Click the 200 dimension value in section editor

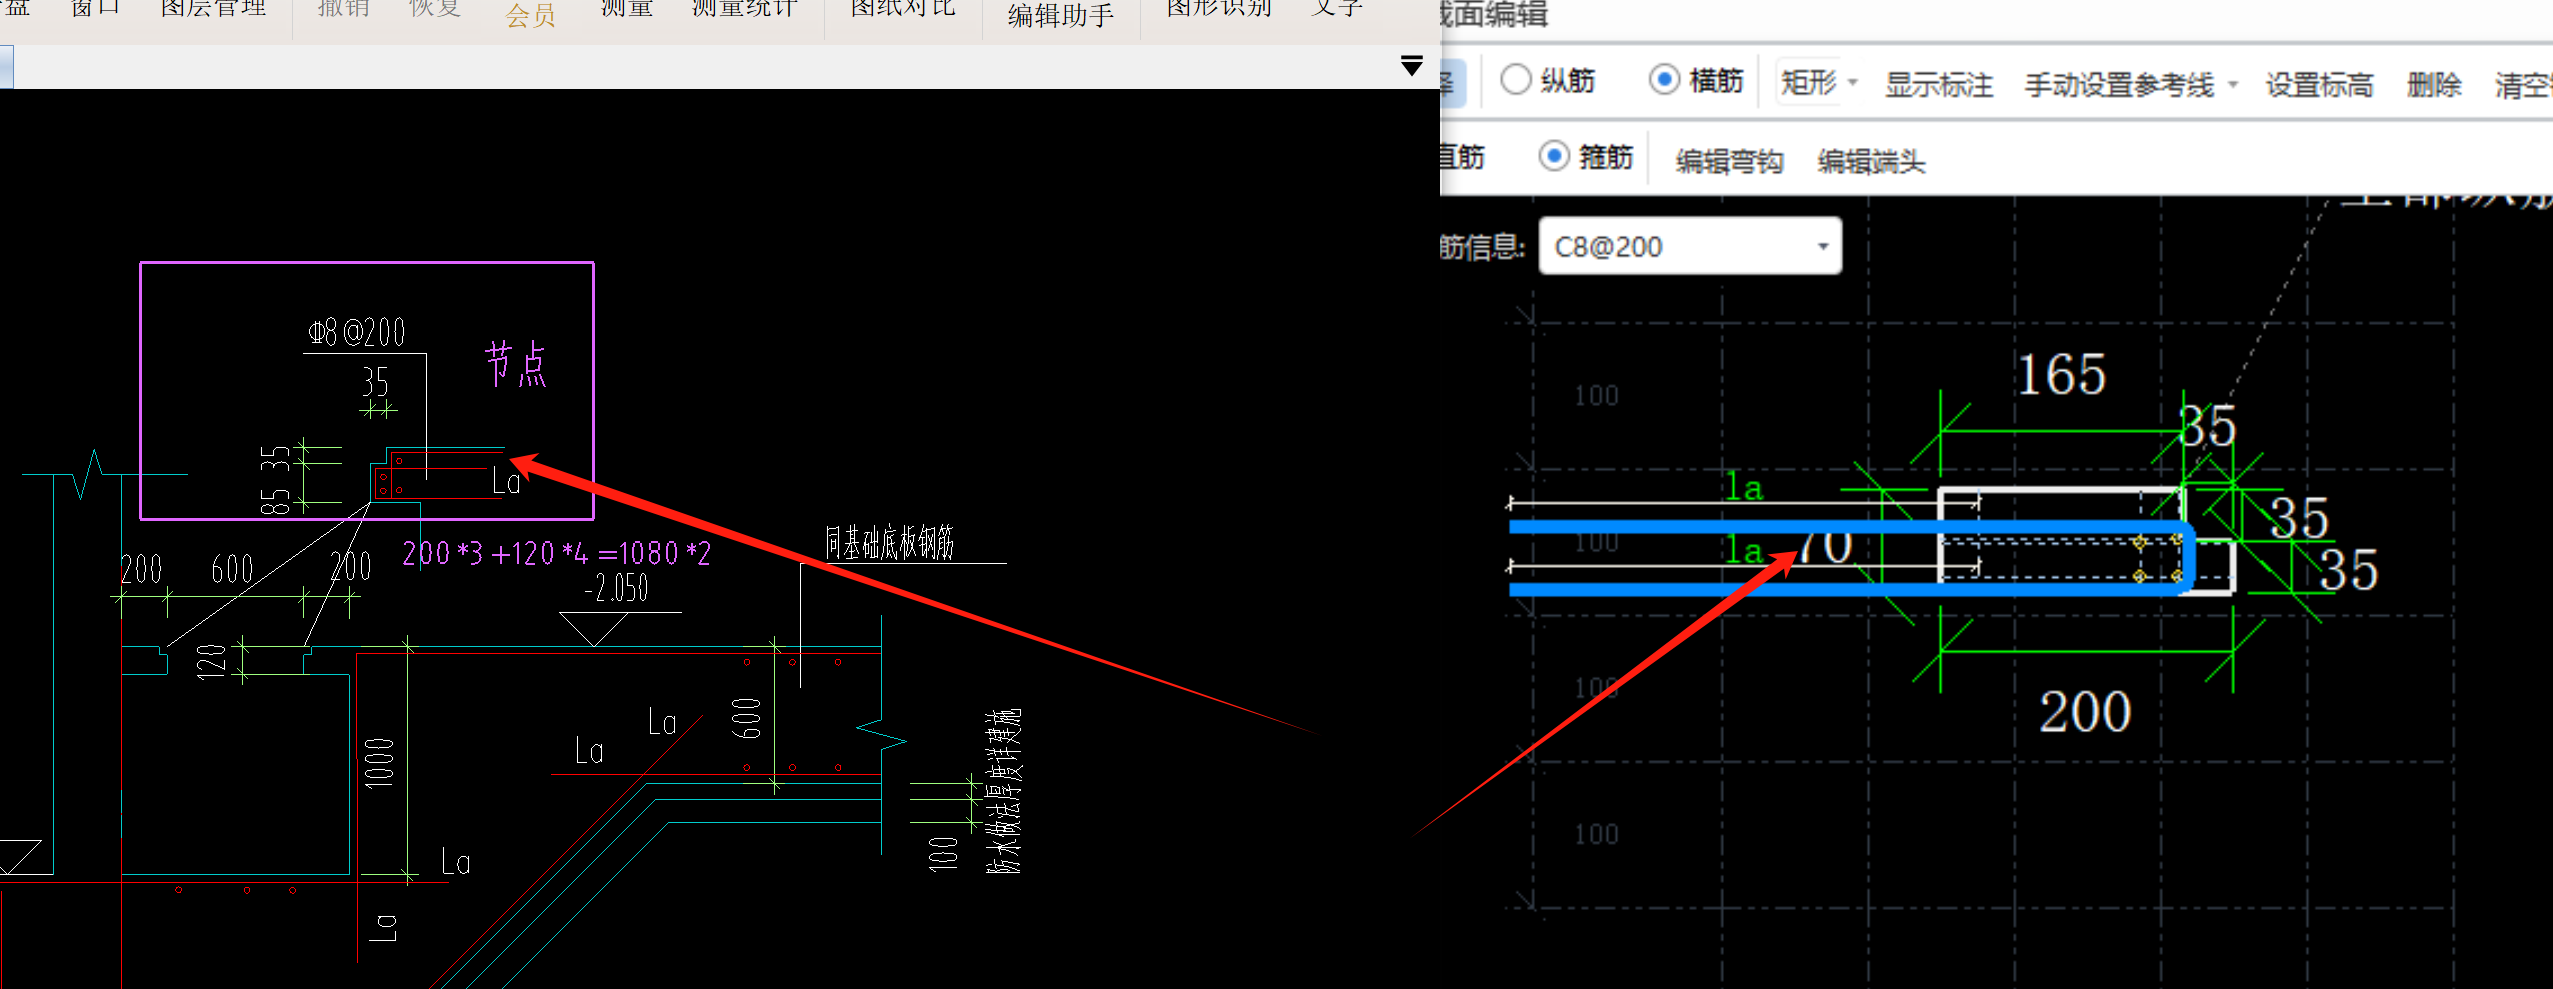(2085, 712)
